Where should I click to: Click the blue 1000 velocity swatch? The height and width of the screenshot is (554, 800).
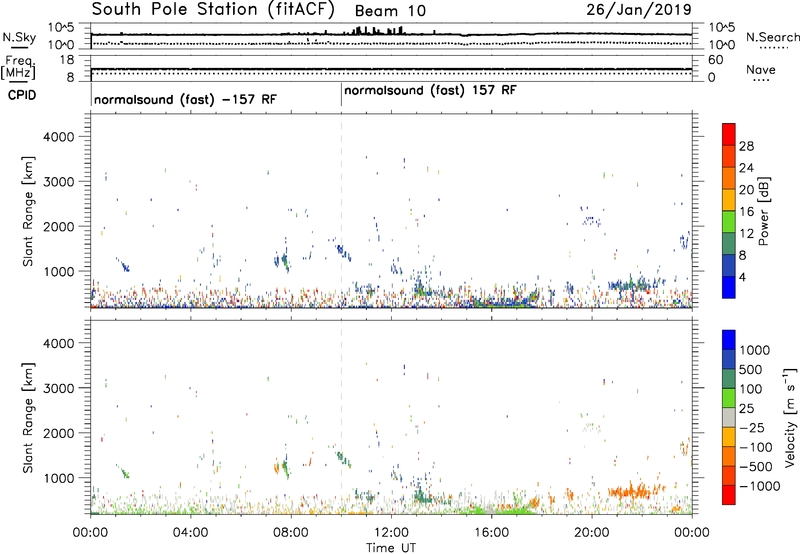[729, 340]
